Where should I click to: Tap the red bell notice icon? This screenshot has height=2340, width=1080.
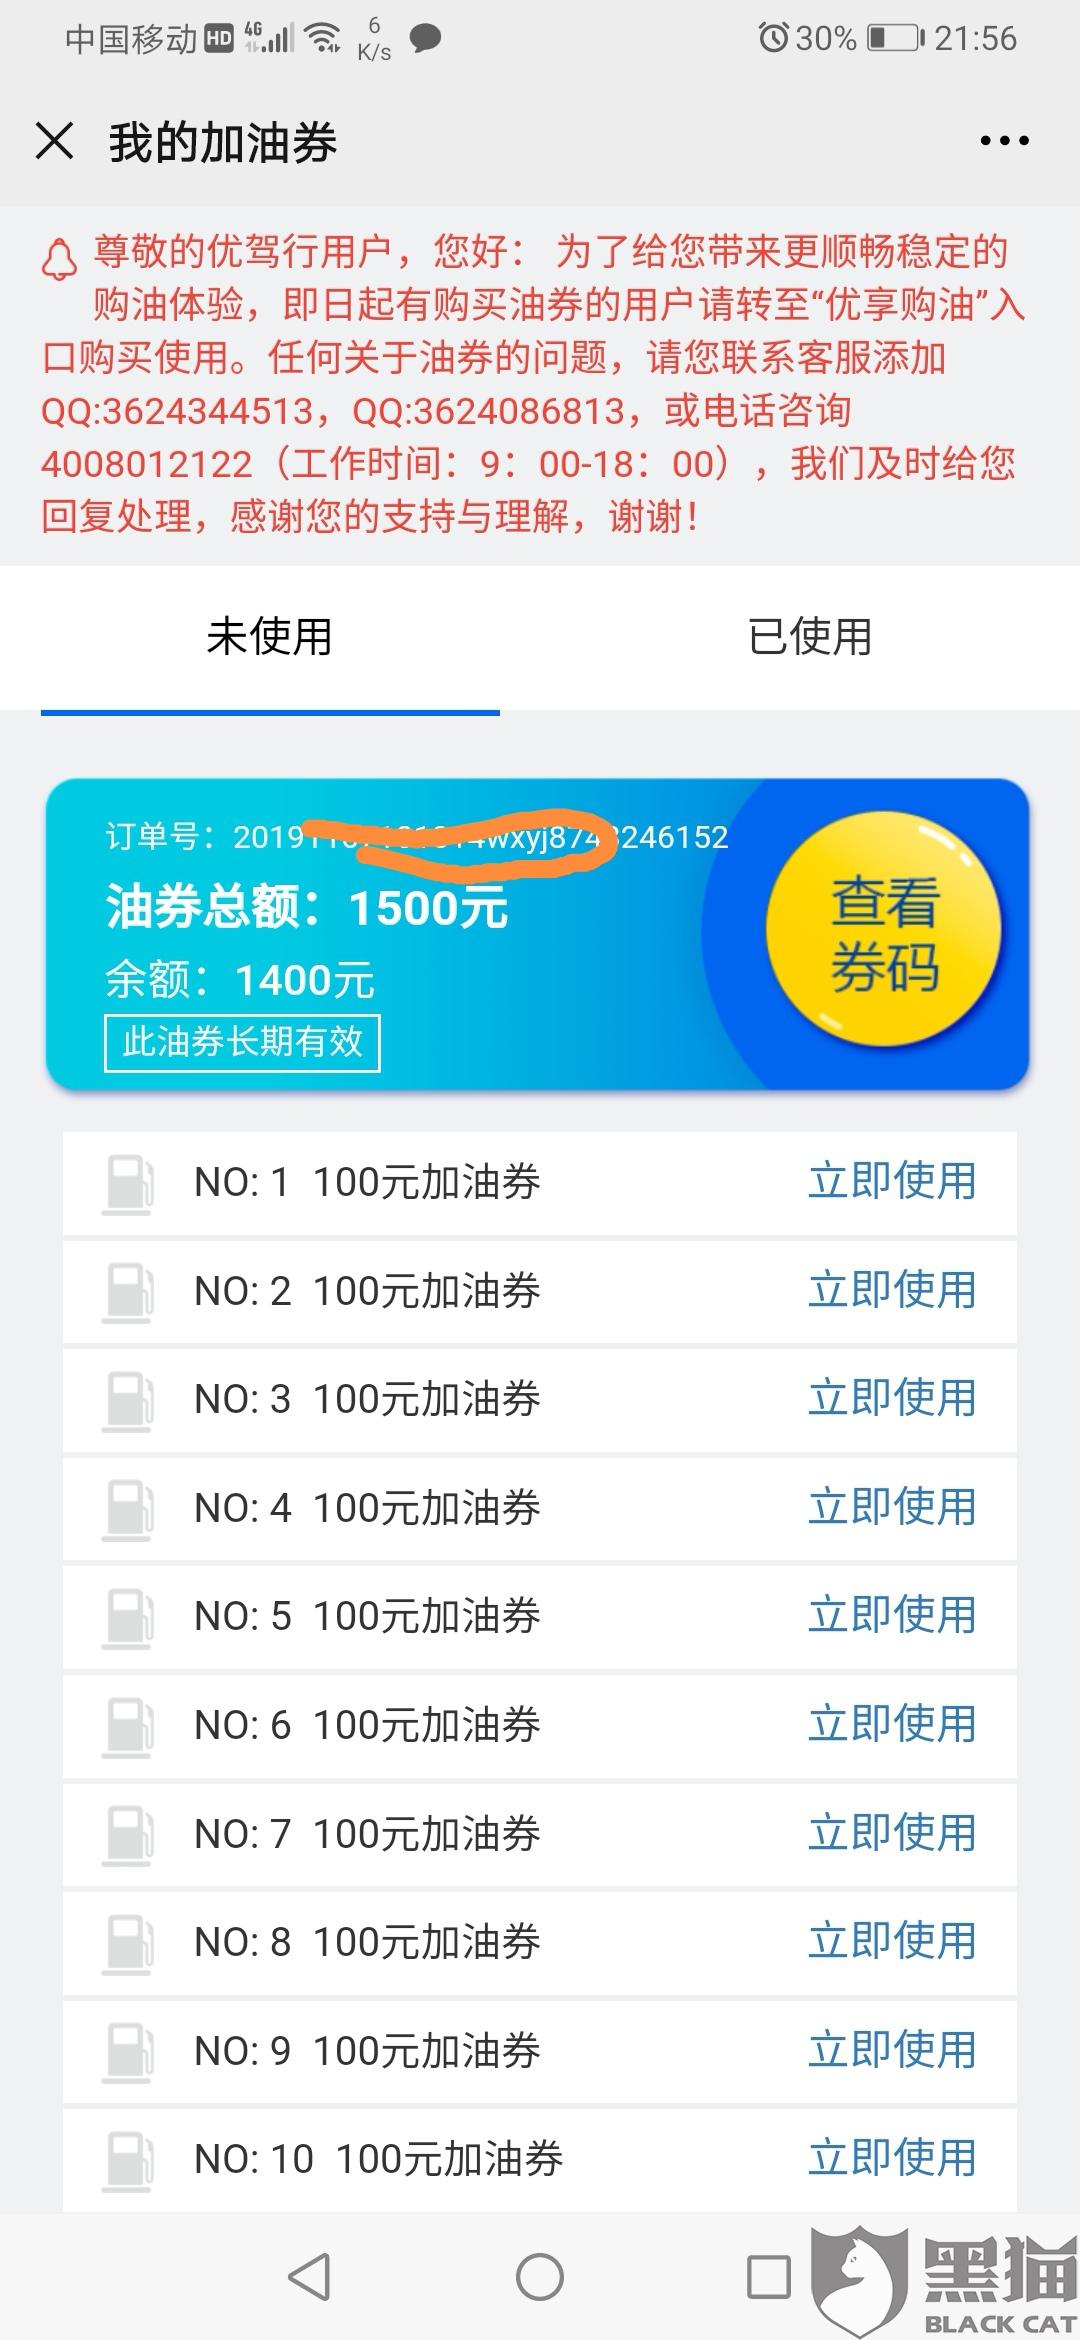(59, 258)
